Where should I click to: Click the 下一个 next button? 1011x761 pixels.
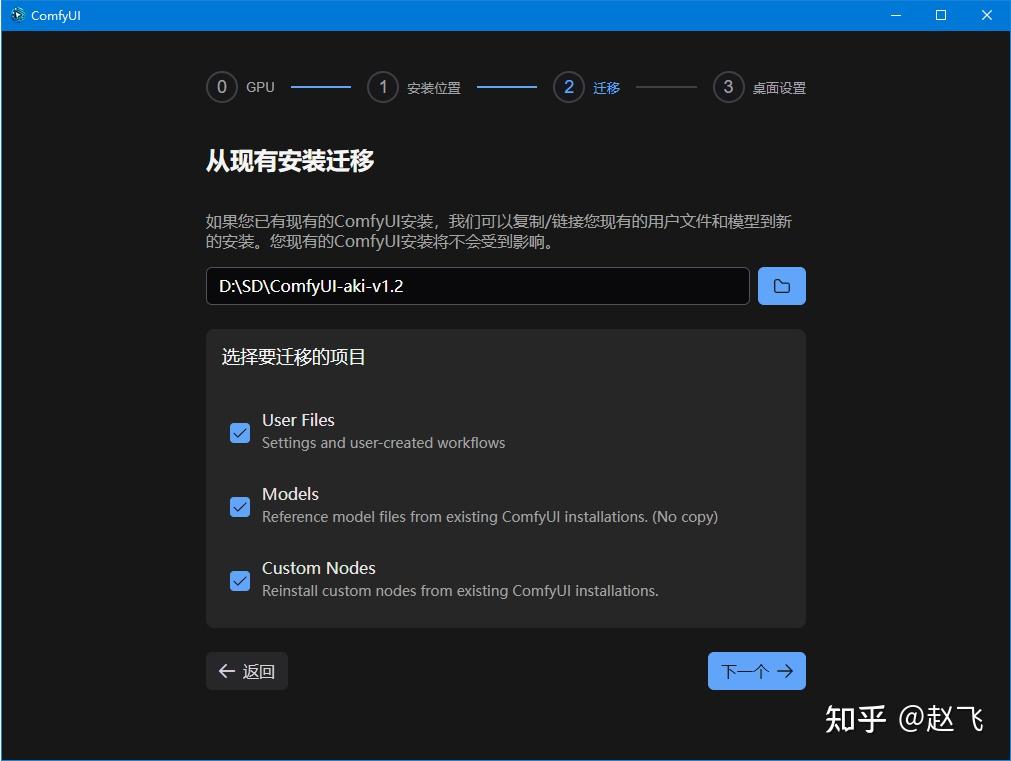pyautogui.click(x=757, y=671)
